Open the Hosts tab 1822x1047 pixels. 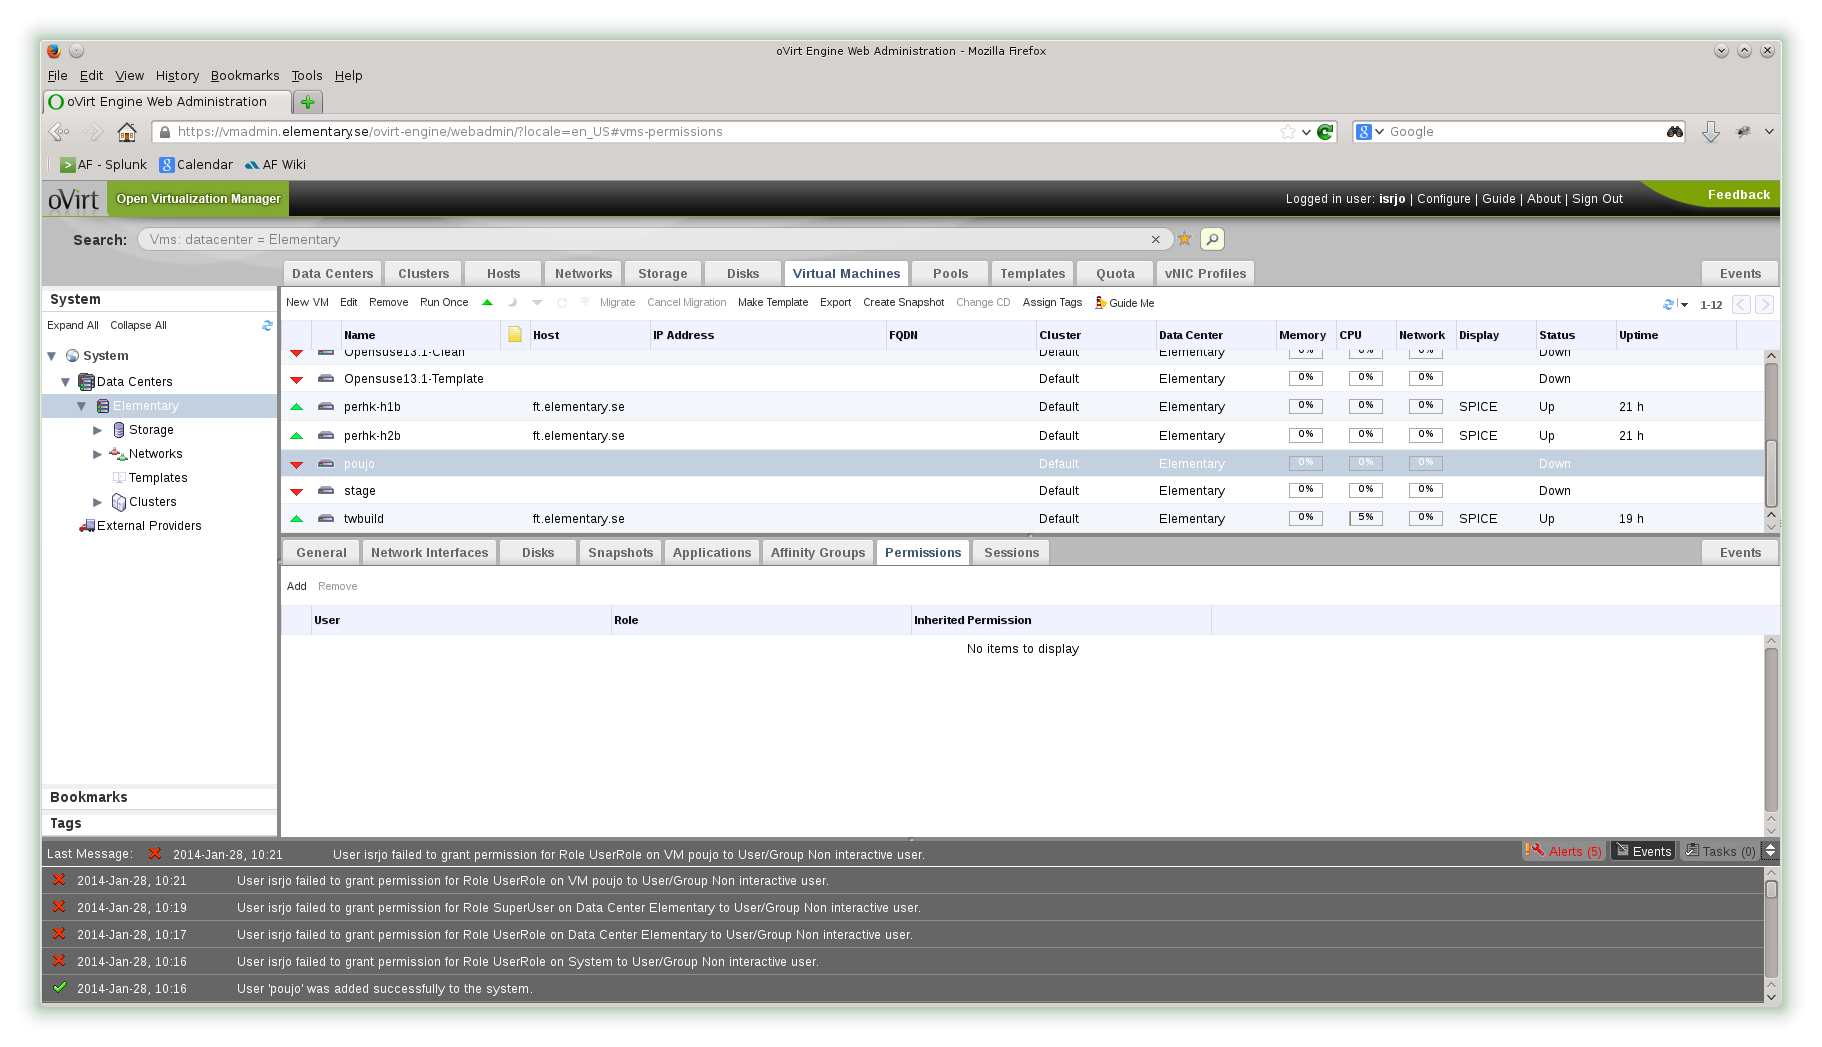pyautogui.click(x=503, y=274)
